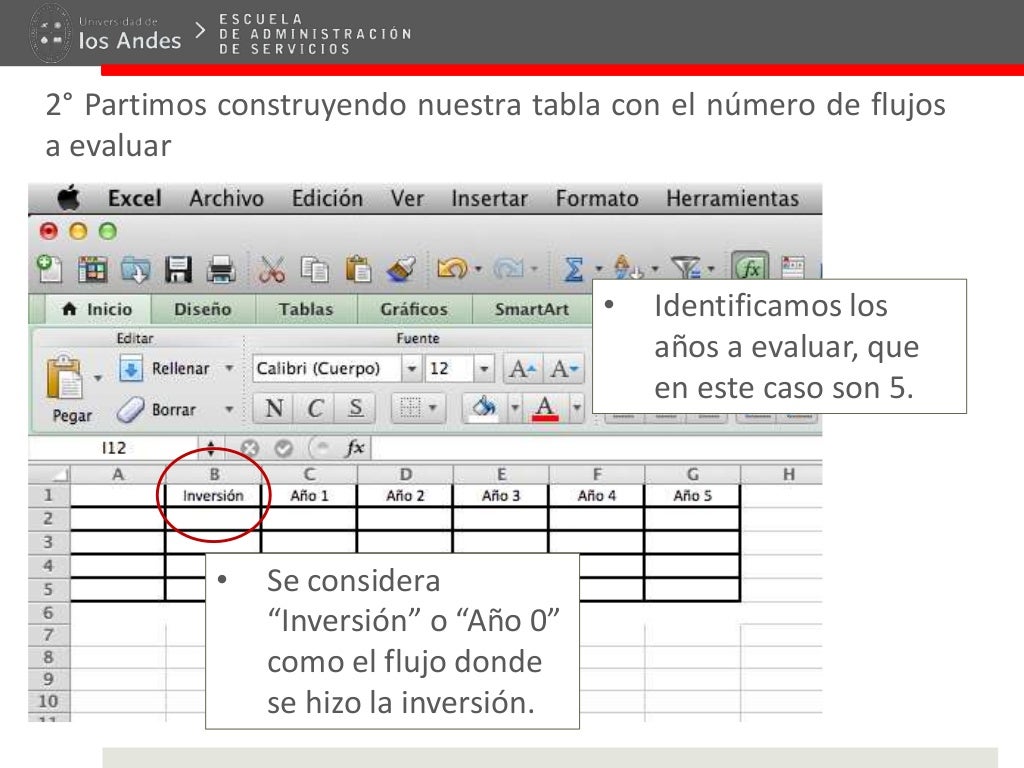
Task: Click the large Pegar clipboard icon
Action: (64, 377)
